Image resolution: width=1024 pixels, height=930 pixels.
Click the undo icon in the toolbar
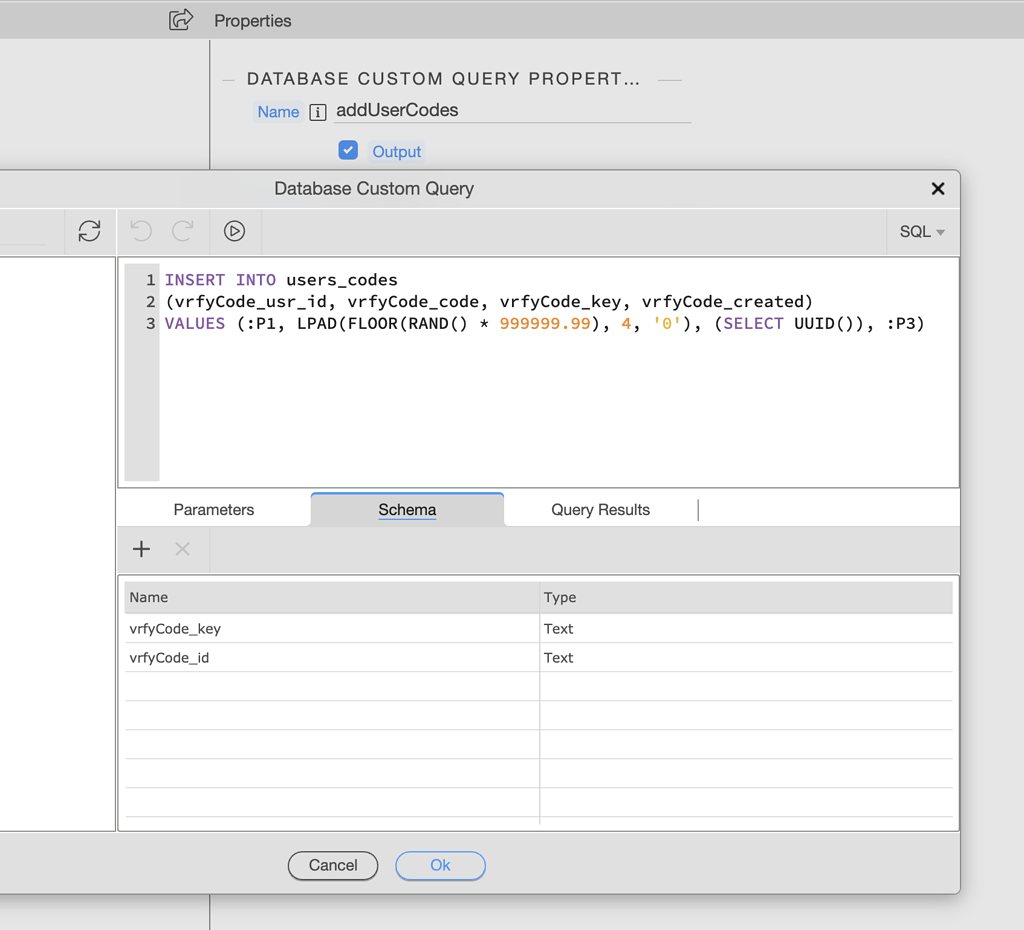click(140, 231)
